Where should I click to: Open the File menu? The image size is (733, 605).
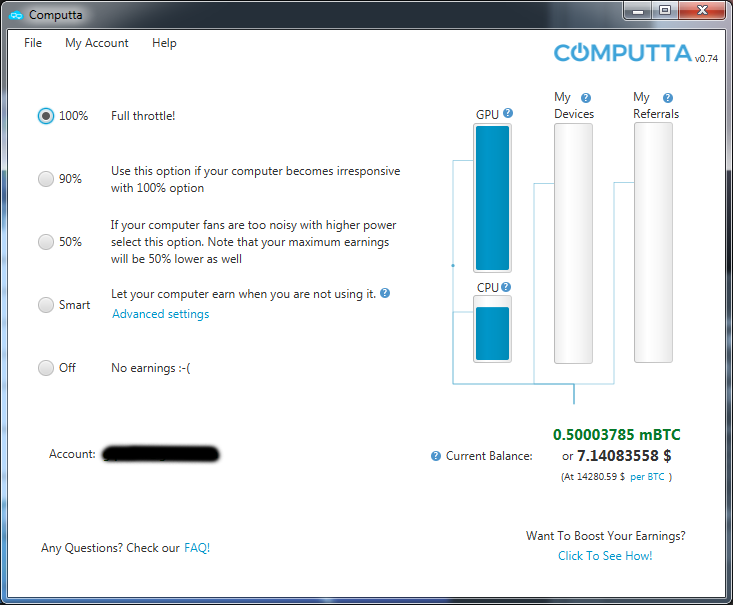point(33,43)
